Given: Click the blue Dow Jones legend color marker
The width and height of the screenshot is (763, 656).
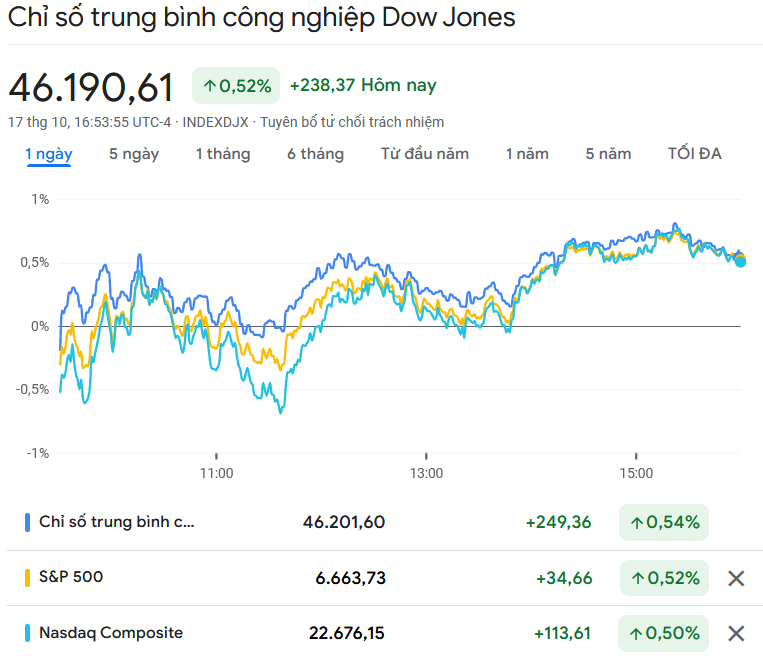Looking at the screenshot, I should click(28, 522).
